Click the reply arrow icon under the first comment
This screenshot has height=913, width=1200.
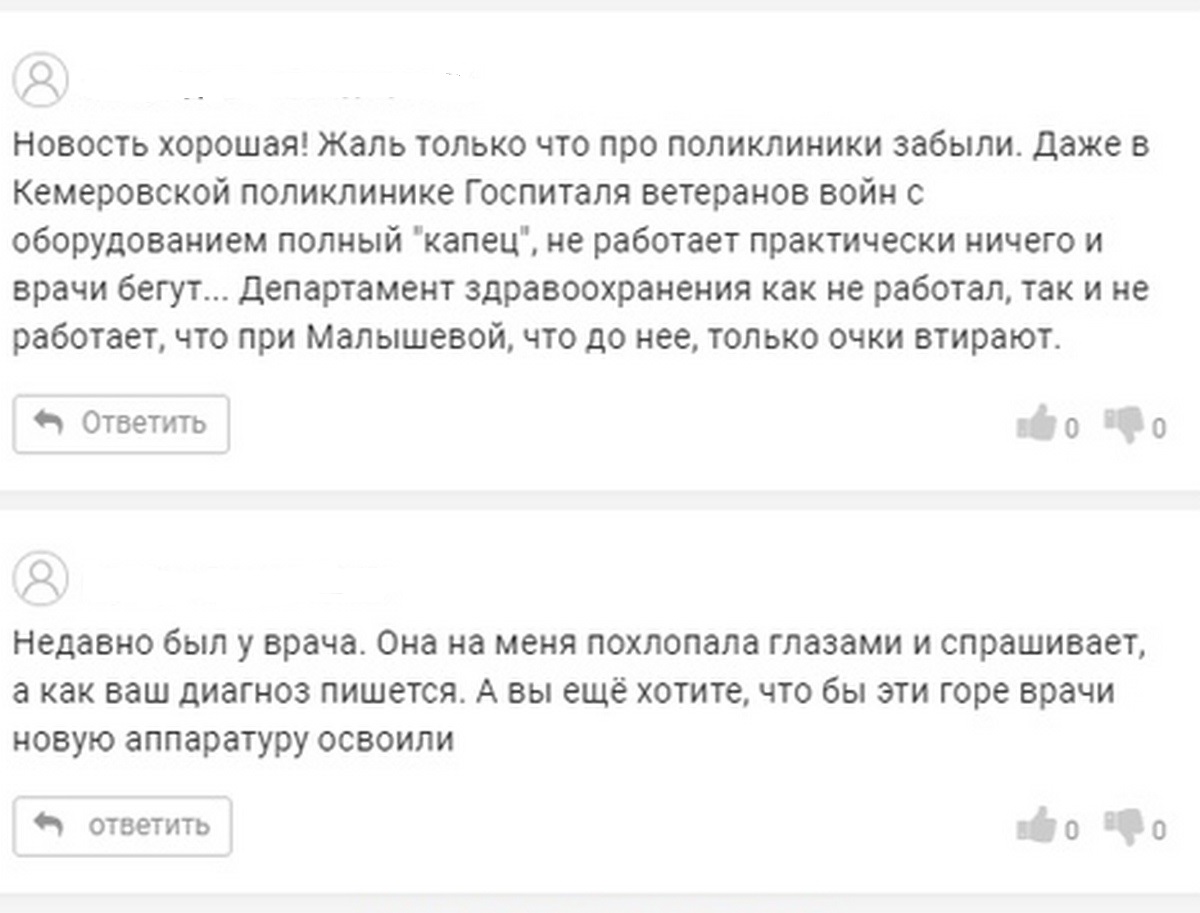(x=48, y=423)
